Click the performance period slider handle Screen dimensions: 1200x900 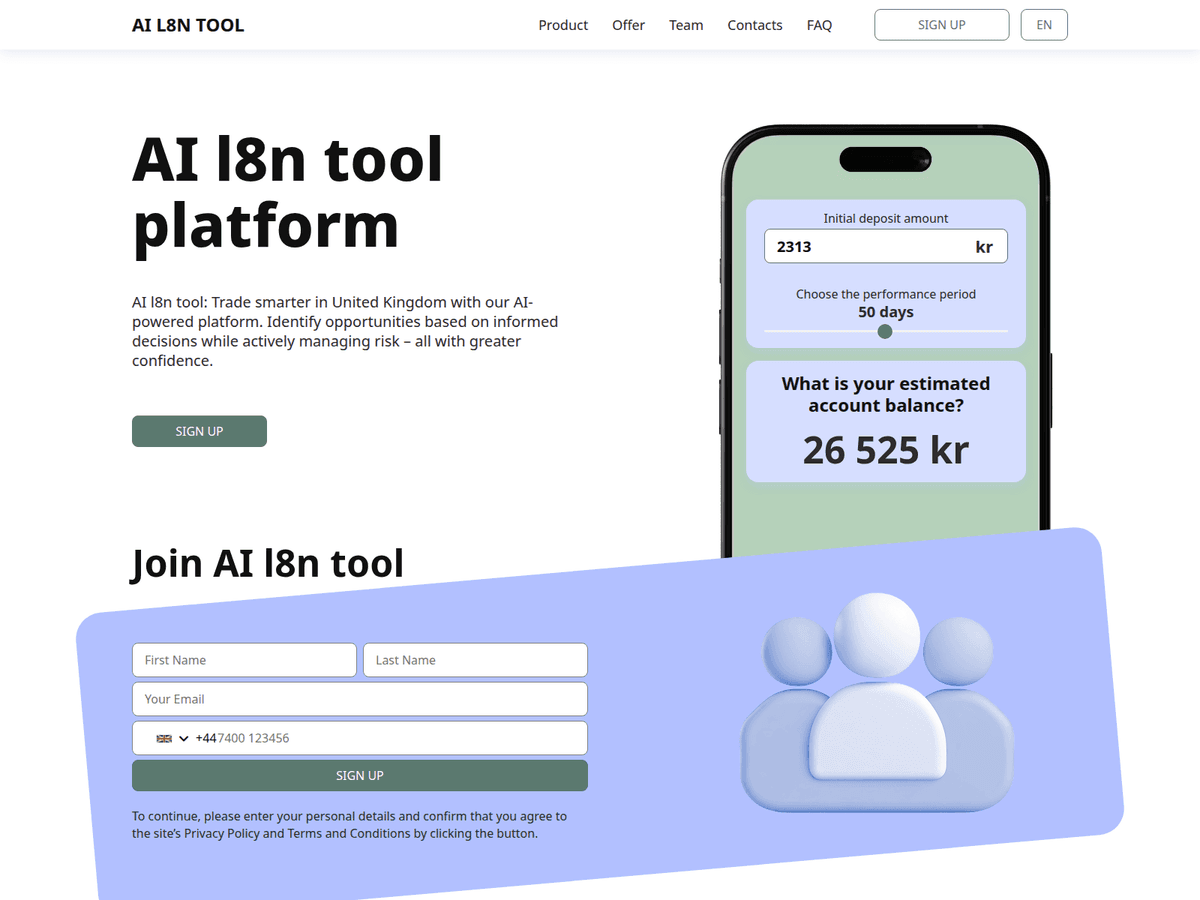click(885, 332)
